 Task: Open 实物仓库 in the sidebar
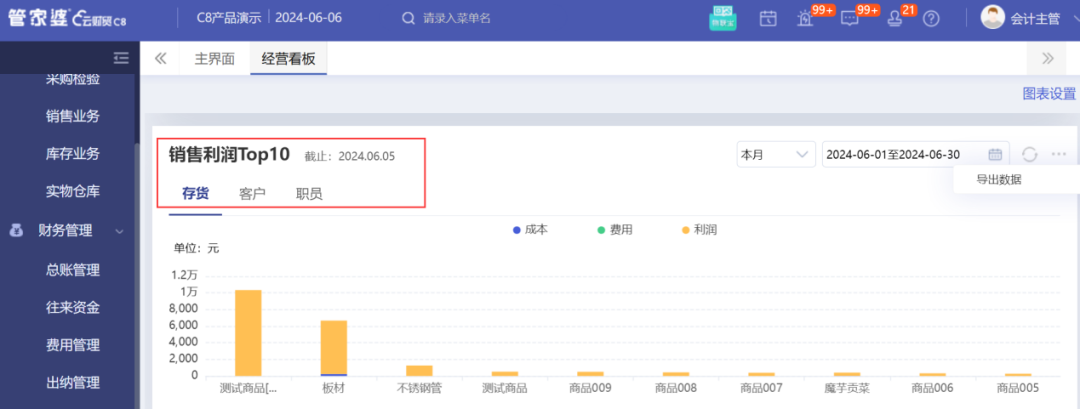pos(72,191)
